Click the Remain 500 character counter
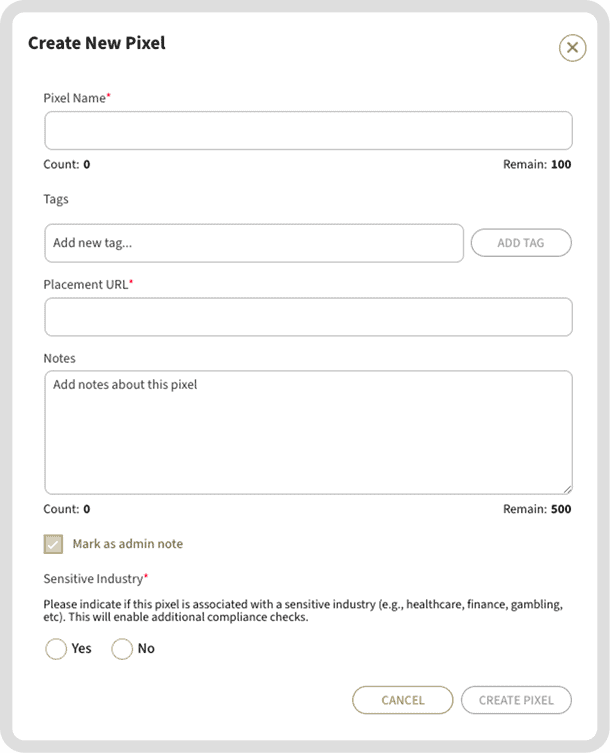610x753 pixels. click(x=537, y=509)
